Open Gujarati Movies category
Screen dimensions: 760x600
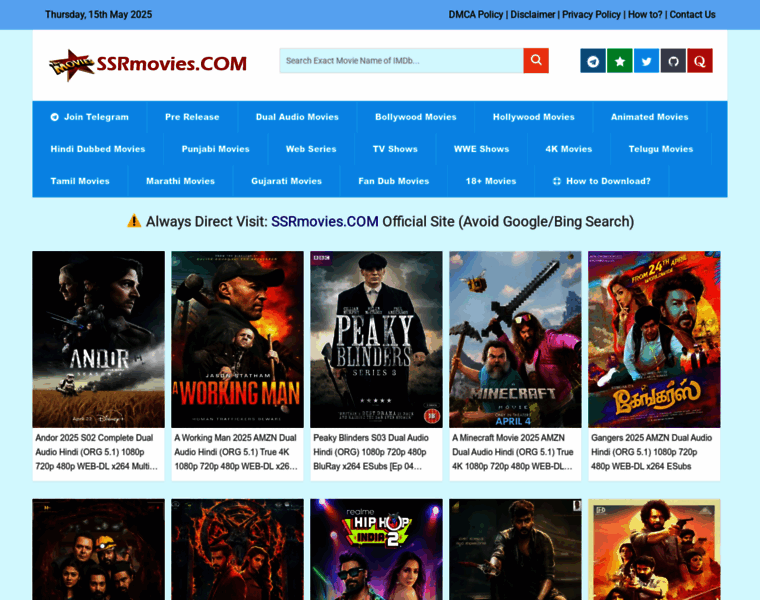(x=286, y=181)
